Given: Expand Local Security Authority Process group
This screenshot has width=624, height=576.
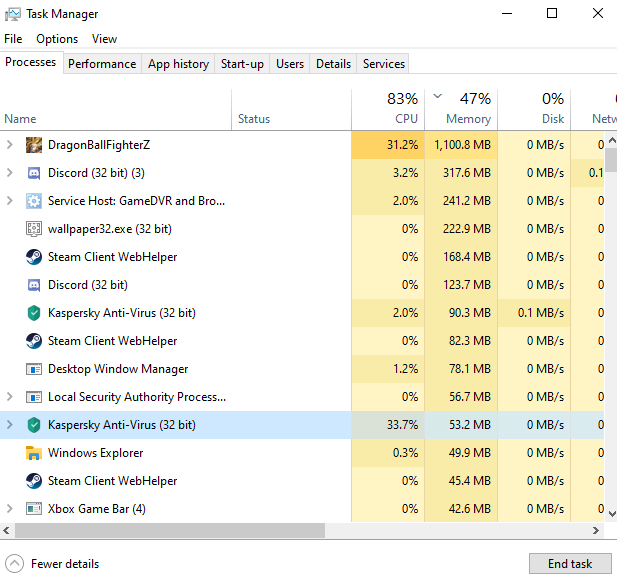Looking at the screenshot, I should click(x=10, y=397).
